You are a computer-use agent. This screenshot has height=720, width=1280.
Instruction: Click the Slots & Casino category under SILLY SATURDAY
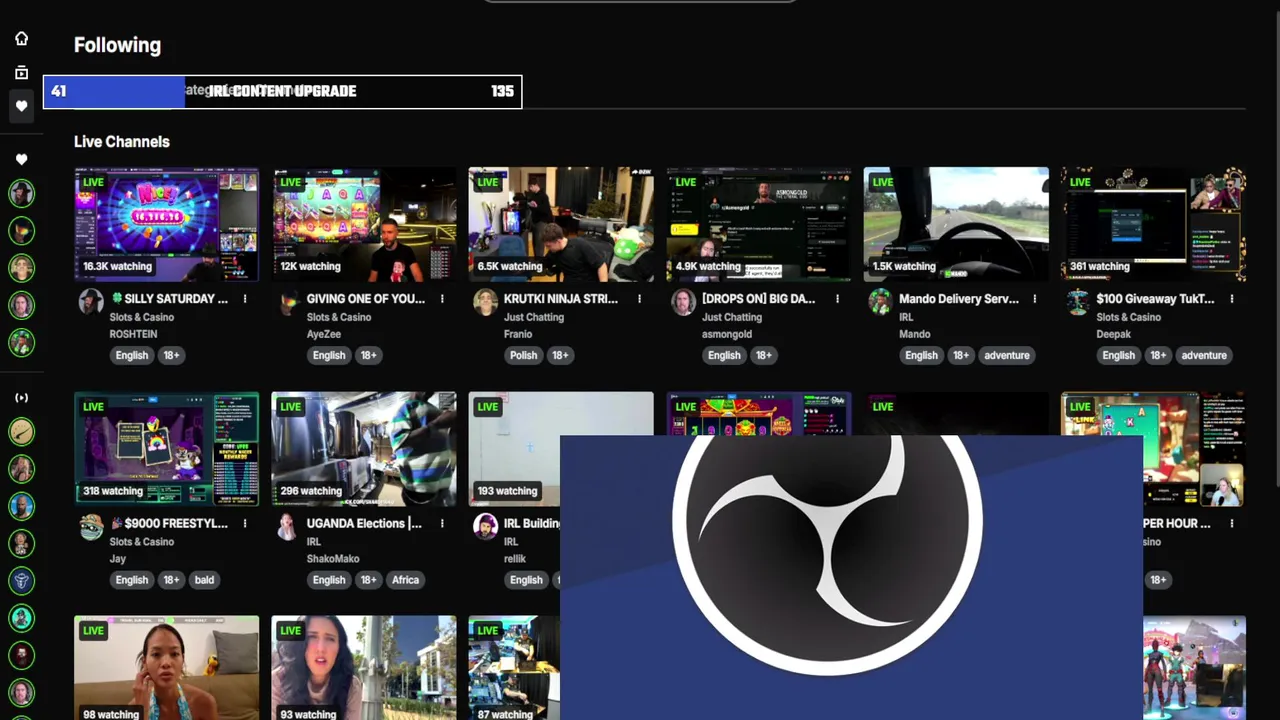(141, 317)
